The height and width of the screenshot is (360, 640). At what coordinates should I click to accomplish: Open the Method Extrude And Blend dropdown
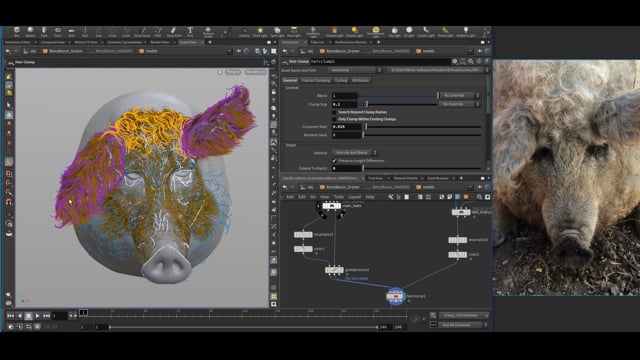(x=355, y=153)
